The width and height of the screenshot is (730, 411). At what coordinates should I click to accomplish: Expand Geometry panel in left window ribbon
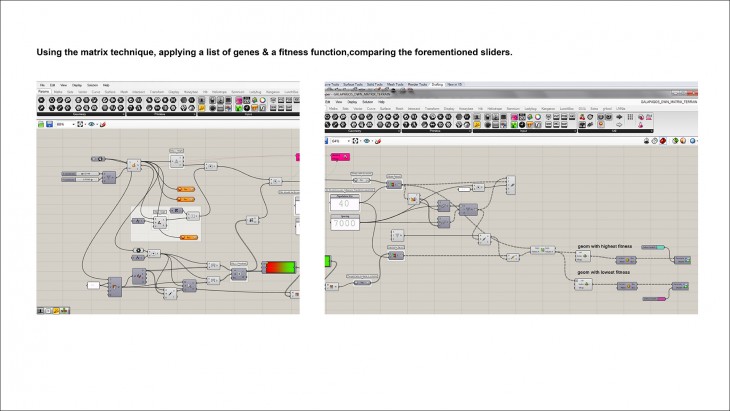81,114
